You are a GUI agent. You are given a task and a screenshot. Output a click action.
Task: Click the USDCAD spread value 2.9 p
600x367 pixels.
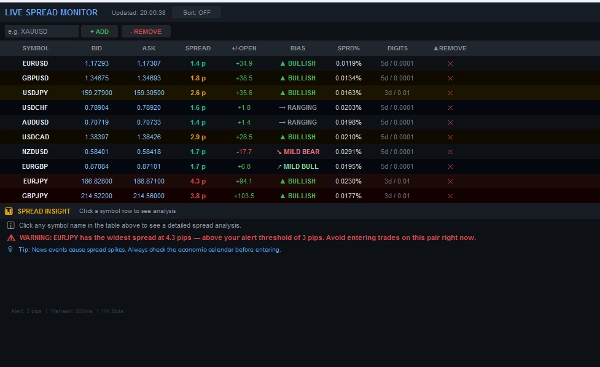click(198, 137)
